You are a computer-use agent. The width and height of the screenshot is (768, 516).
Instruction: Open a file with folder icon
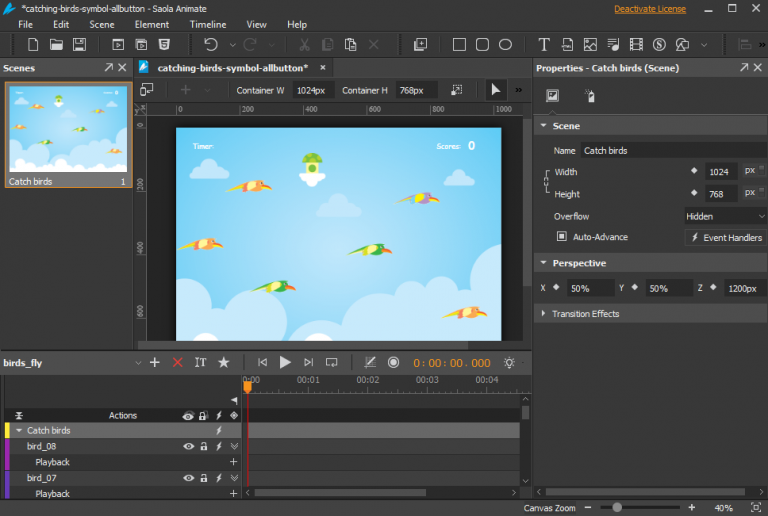[56, 45]
